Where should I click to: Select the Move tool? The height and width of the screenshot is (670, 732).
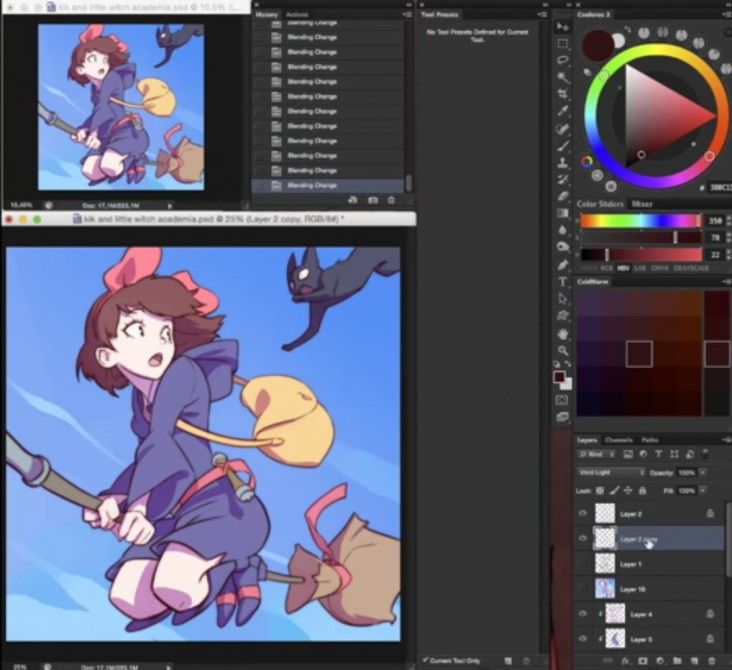point(562,27)
